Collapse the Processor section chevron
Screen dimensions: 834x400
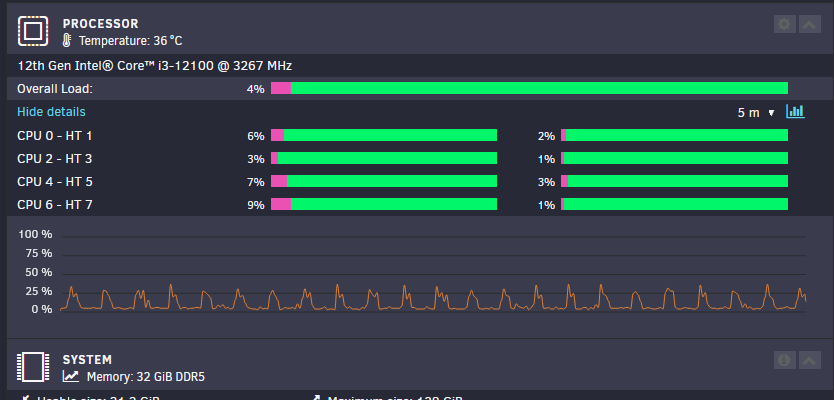tap(810, 24)
